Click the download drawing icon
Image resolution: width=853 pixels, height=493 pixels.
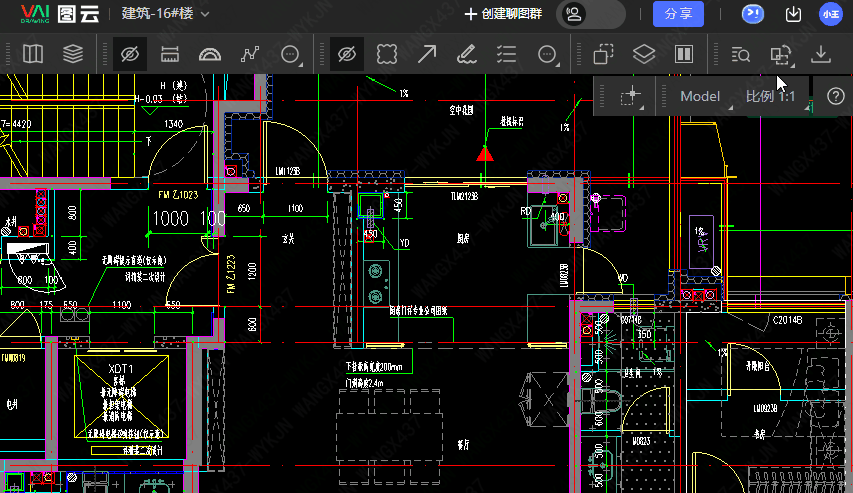821,54
